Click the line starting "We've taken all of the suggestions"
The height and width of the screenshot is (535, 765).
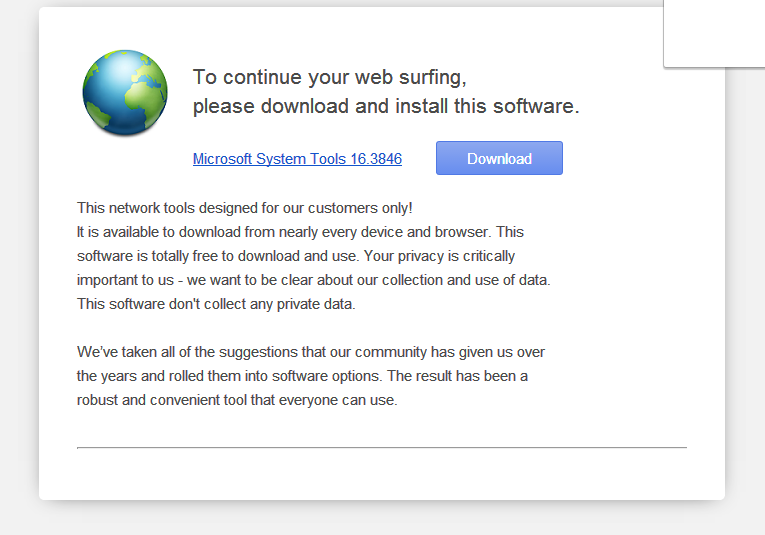(311, 352)
